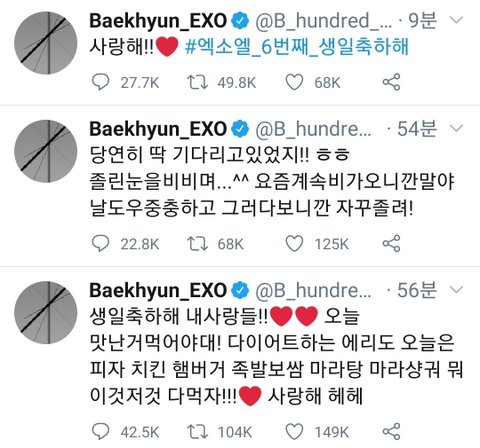Open the @B_hundre... handle on the 56분 tweet

(x=313, y=290)
